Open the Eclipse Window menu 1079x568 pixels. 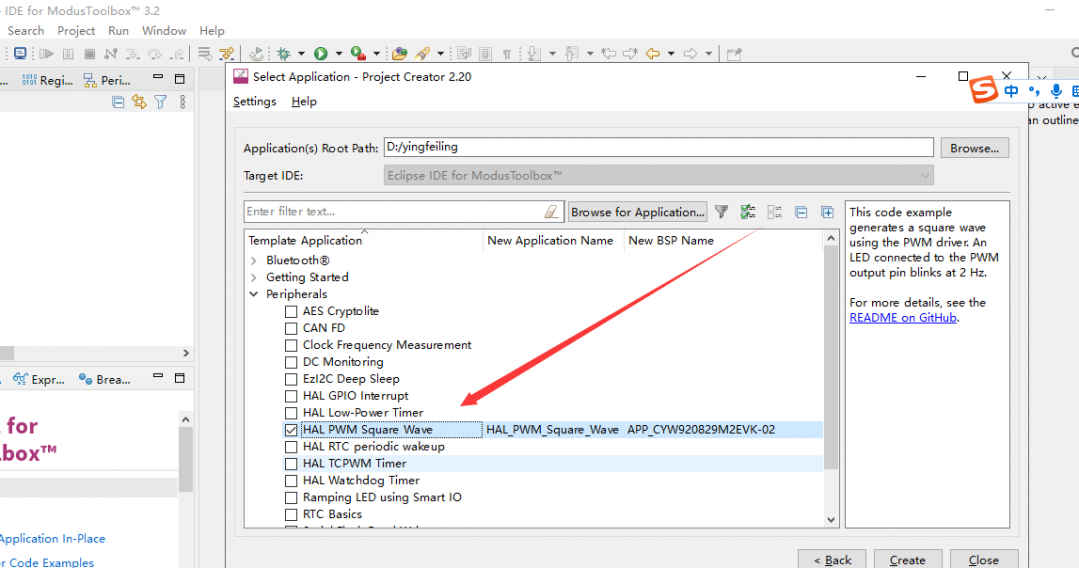(x=164, y=31)
